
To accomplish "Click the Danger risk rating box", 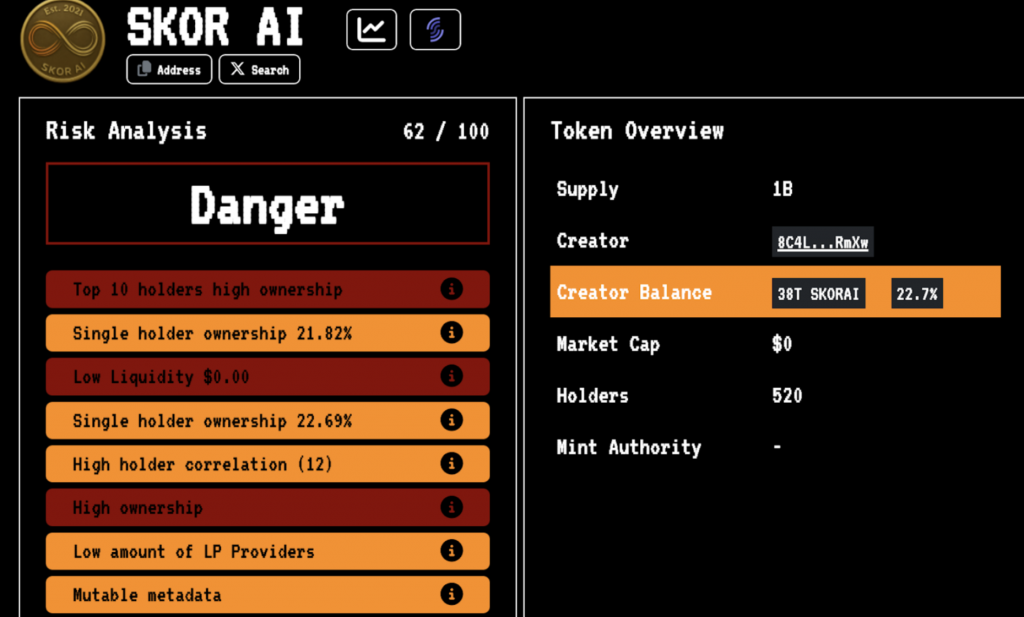I will [x=268, y=204].
